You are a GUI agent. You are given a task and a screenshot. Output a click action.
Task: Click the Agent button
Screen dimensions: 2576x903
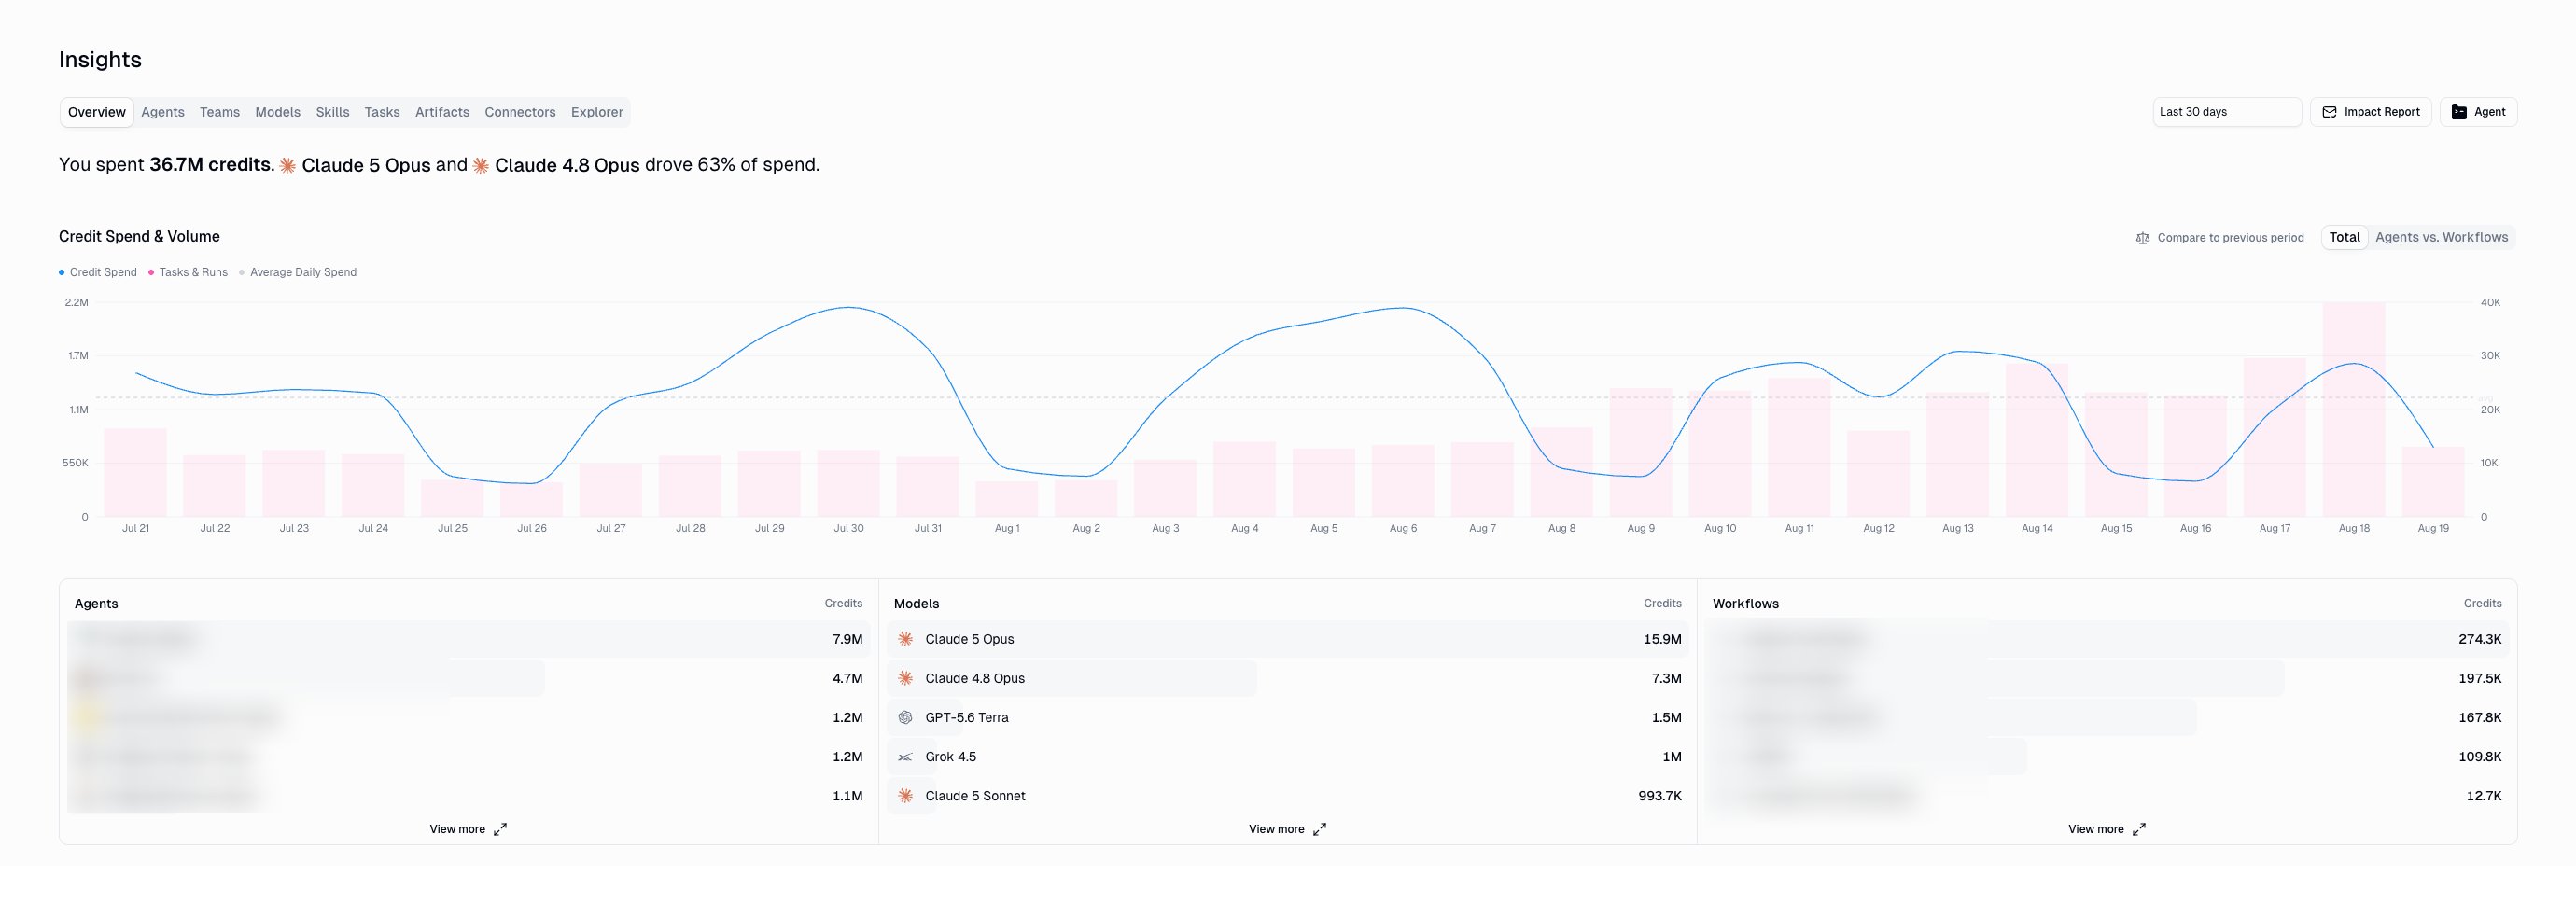(2478, 112)
